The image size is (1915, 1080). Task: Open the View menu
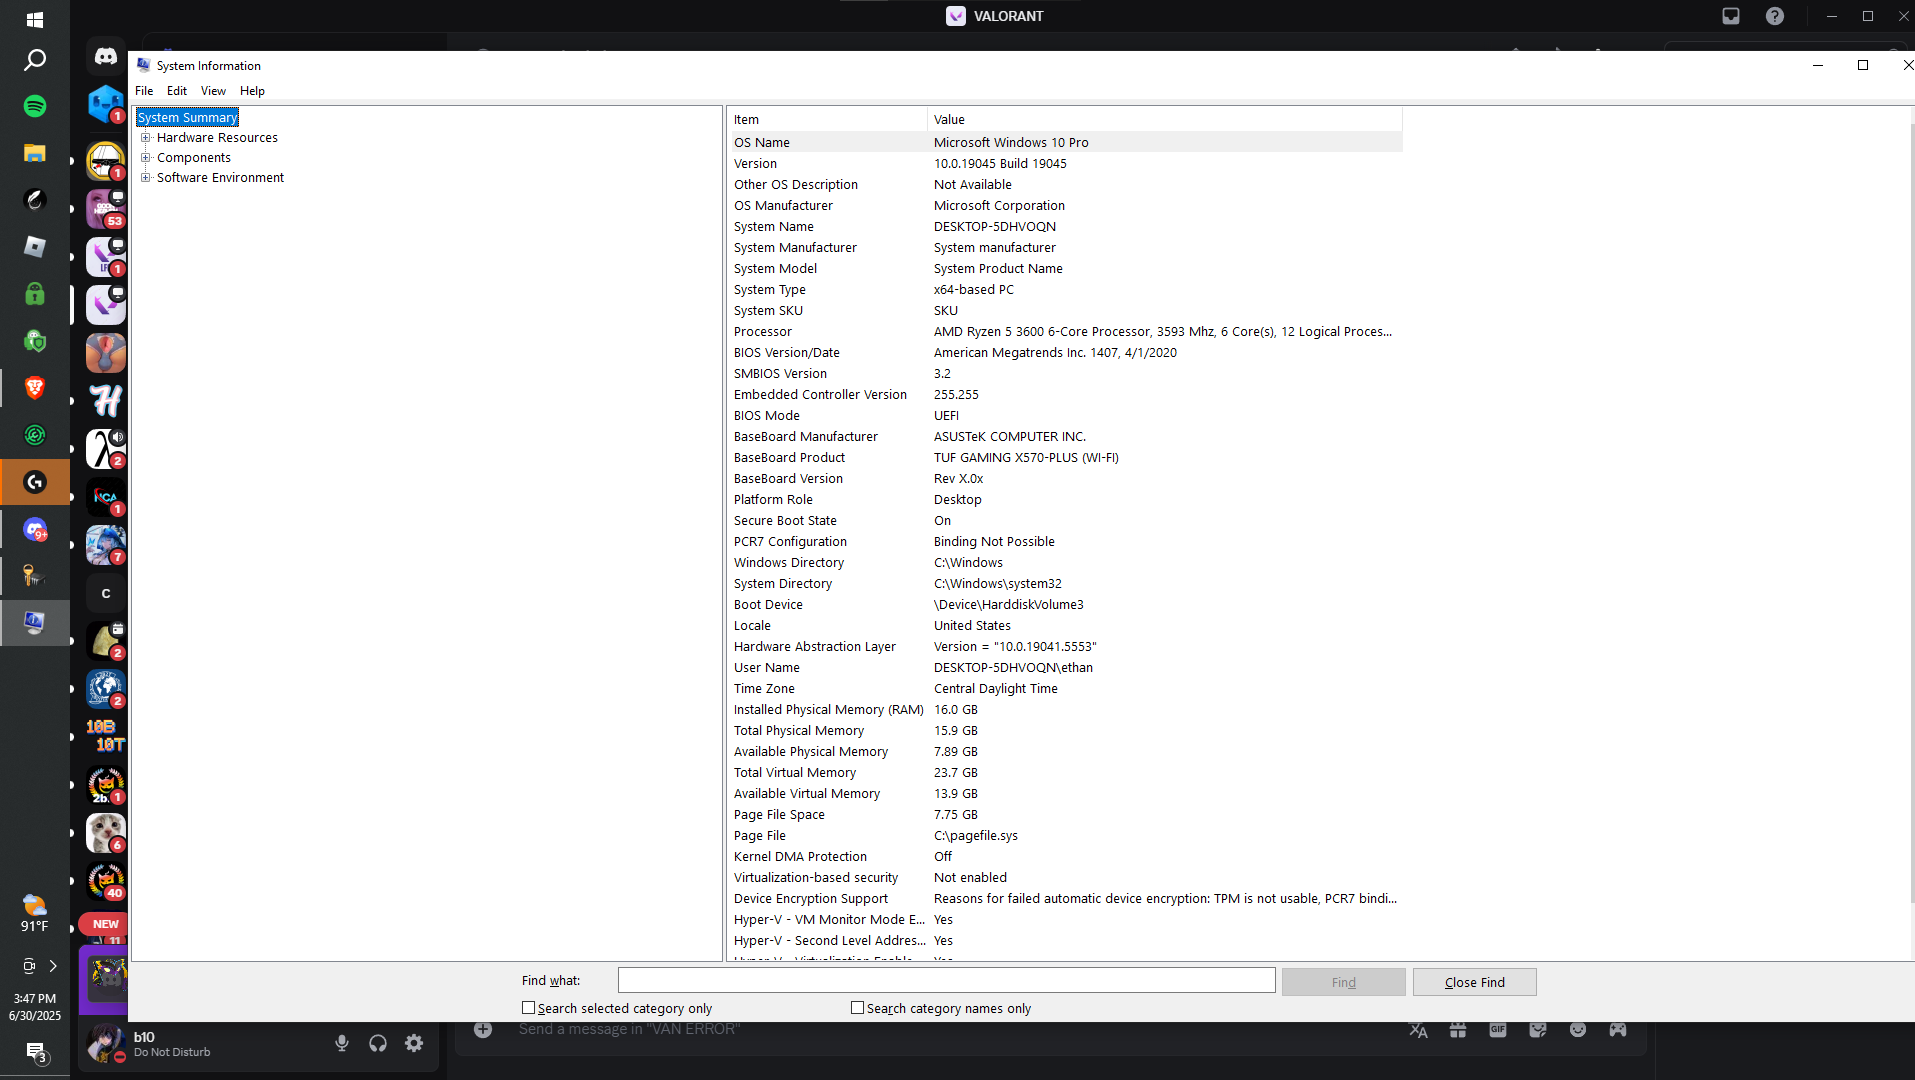(x=213, y=91)
